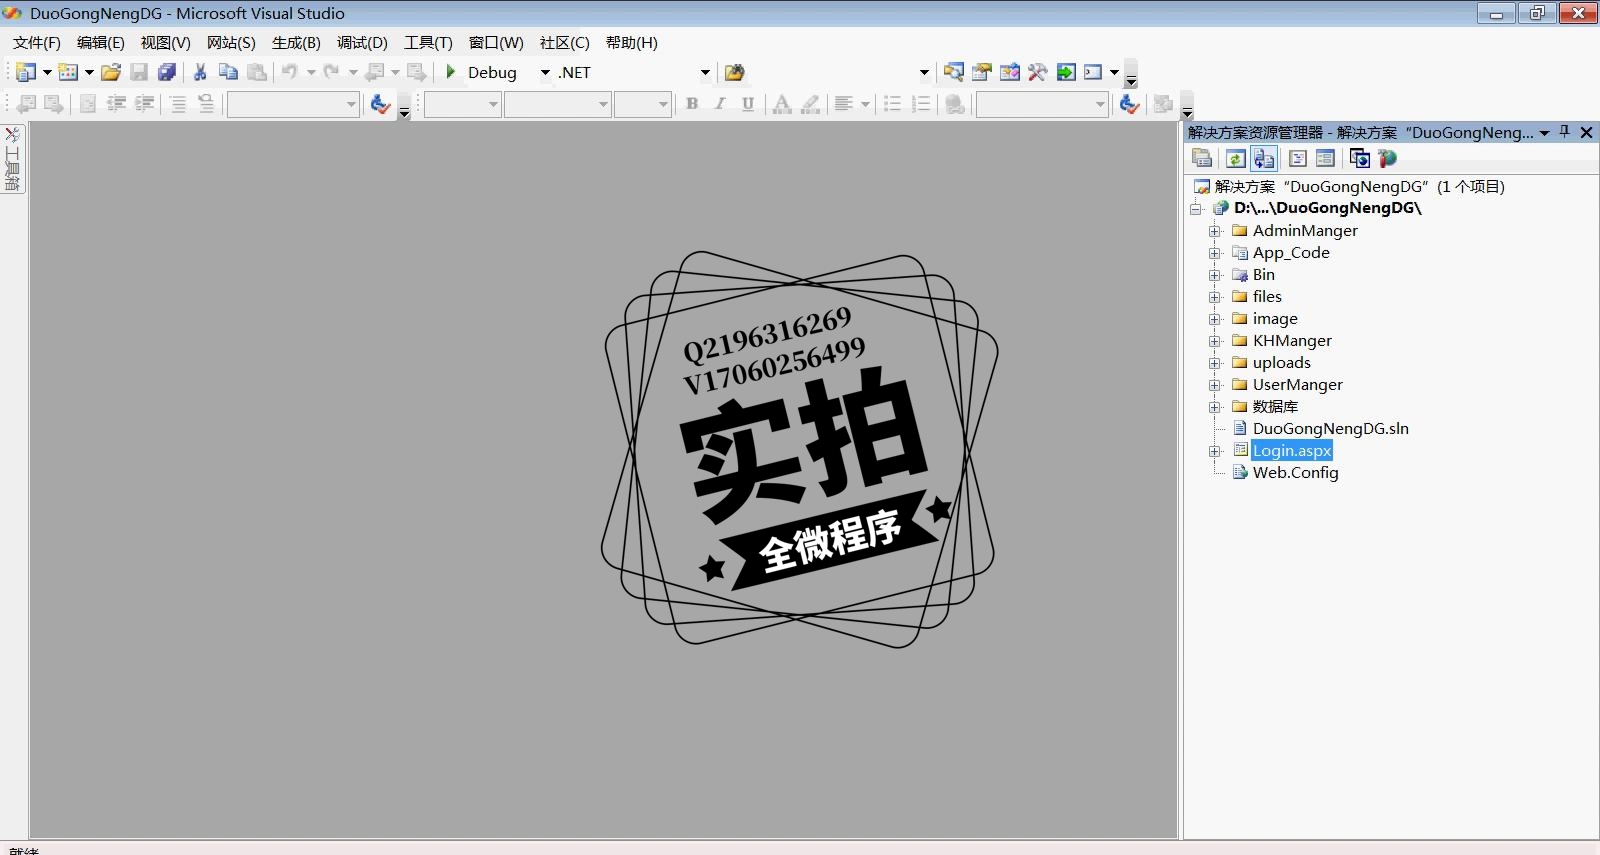Select the uploads folder

1281,363
